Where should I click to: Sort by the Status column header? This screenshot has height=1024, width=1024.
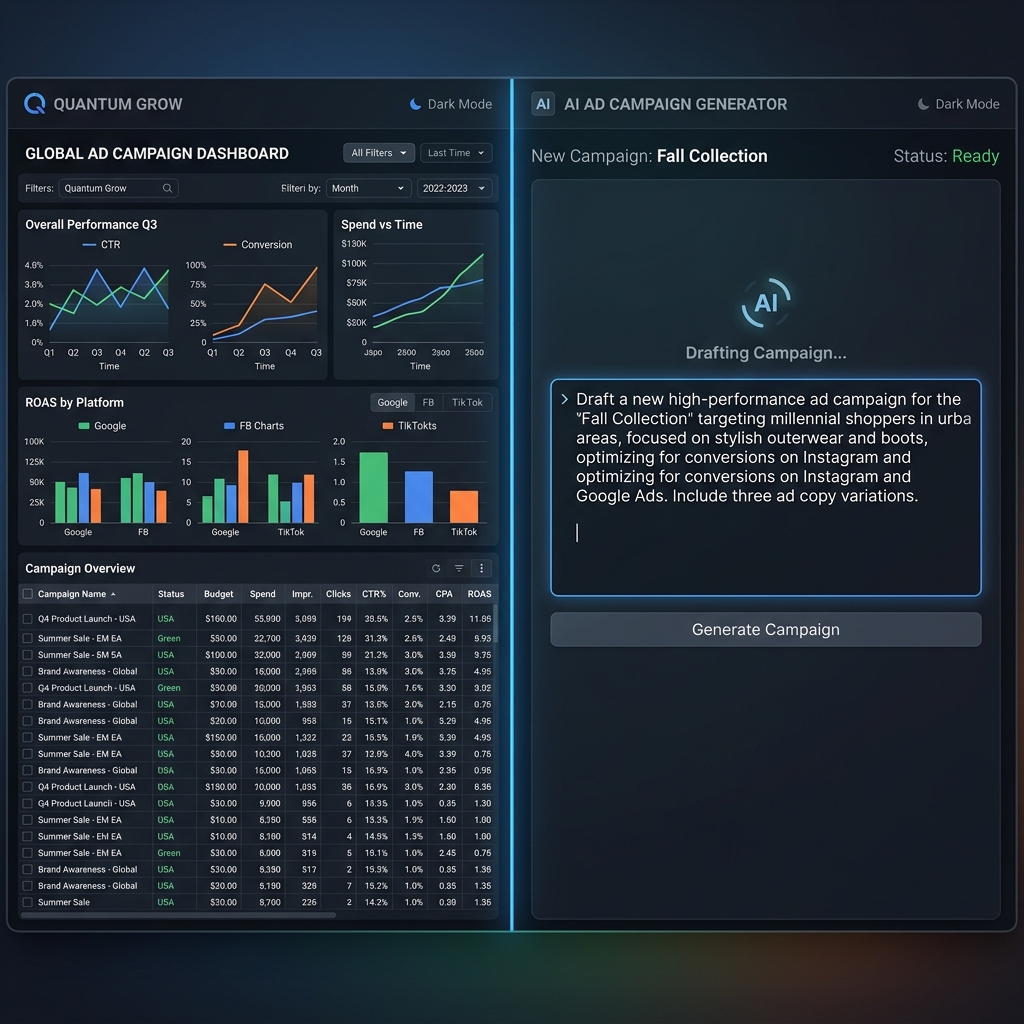[x=171, y=594]
